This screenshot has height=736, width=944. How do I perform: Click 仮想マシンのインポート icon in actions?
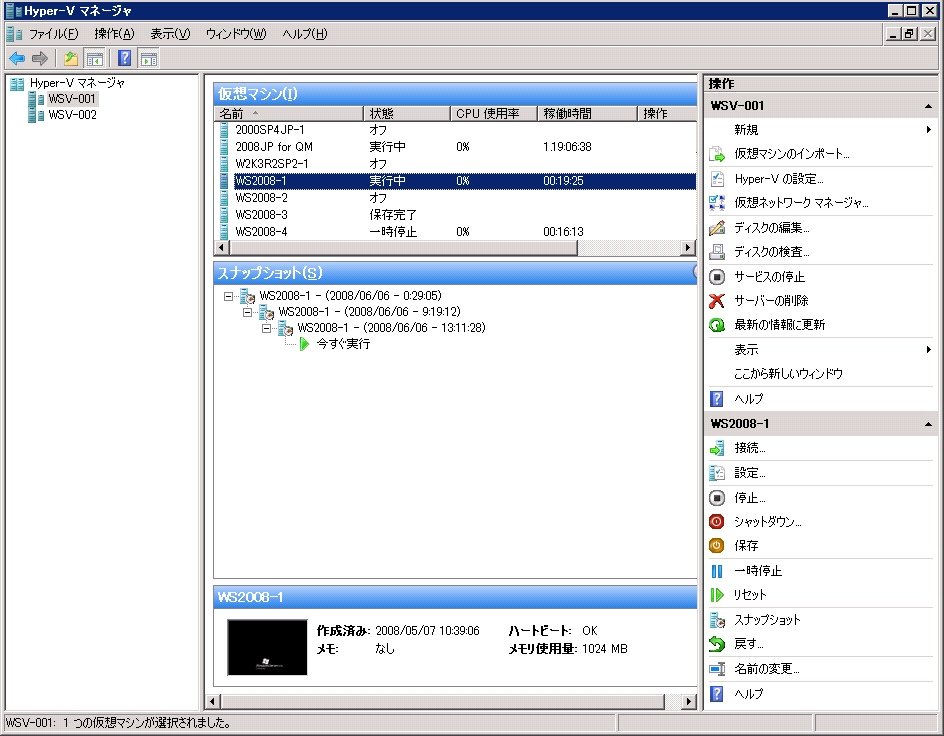(x=716, y=154)
